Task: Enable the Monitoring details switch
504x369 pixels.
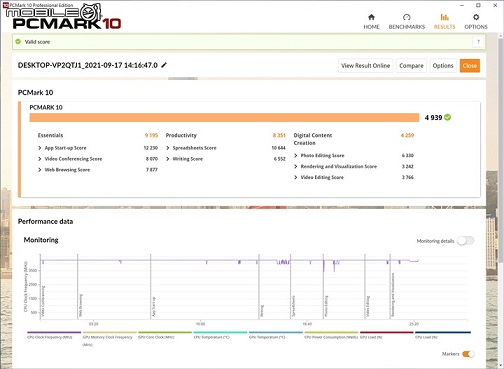Action: 466,241
